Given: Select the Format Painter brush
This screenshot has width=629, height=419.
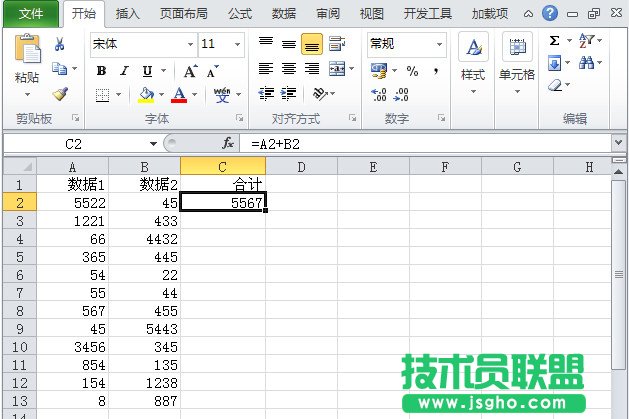Looking at the screenshot, I should 60,94.
